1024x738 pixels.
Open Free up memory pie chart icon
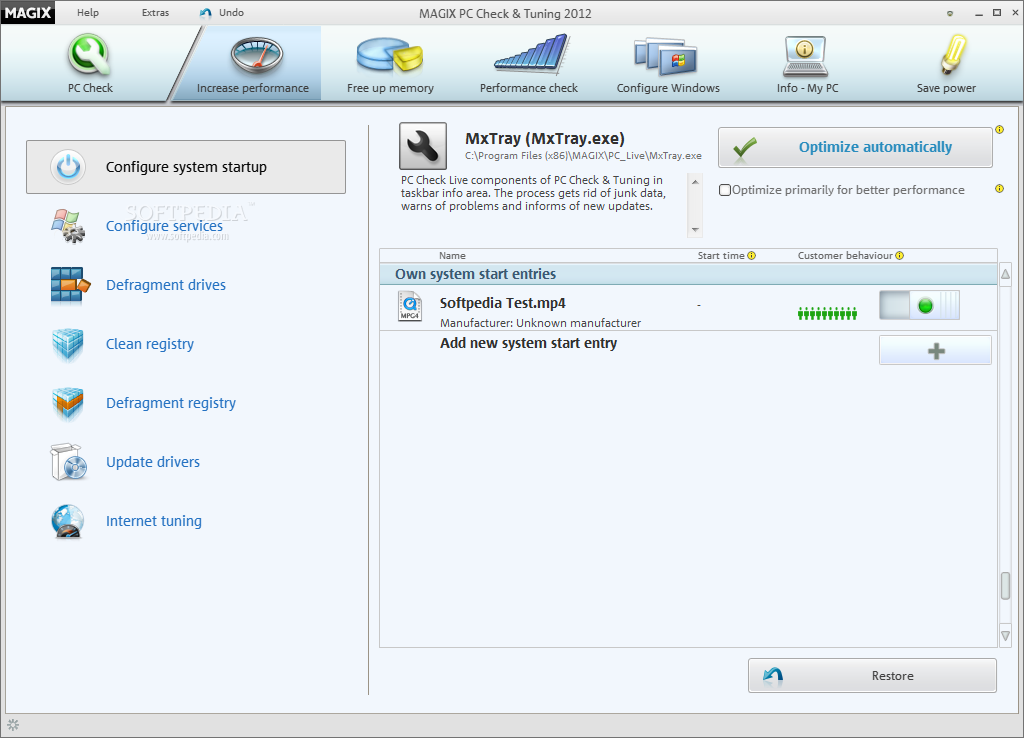tap(390, 56)
